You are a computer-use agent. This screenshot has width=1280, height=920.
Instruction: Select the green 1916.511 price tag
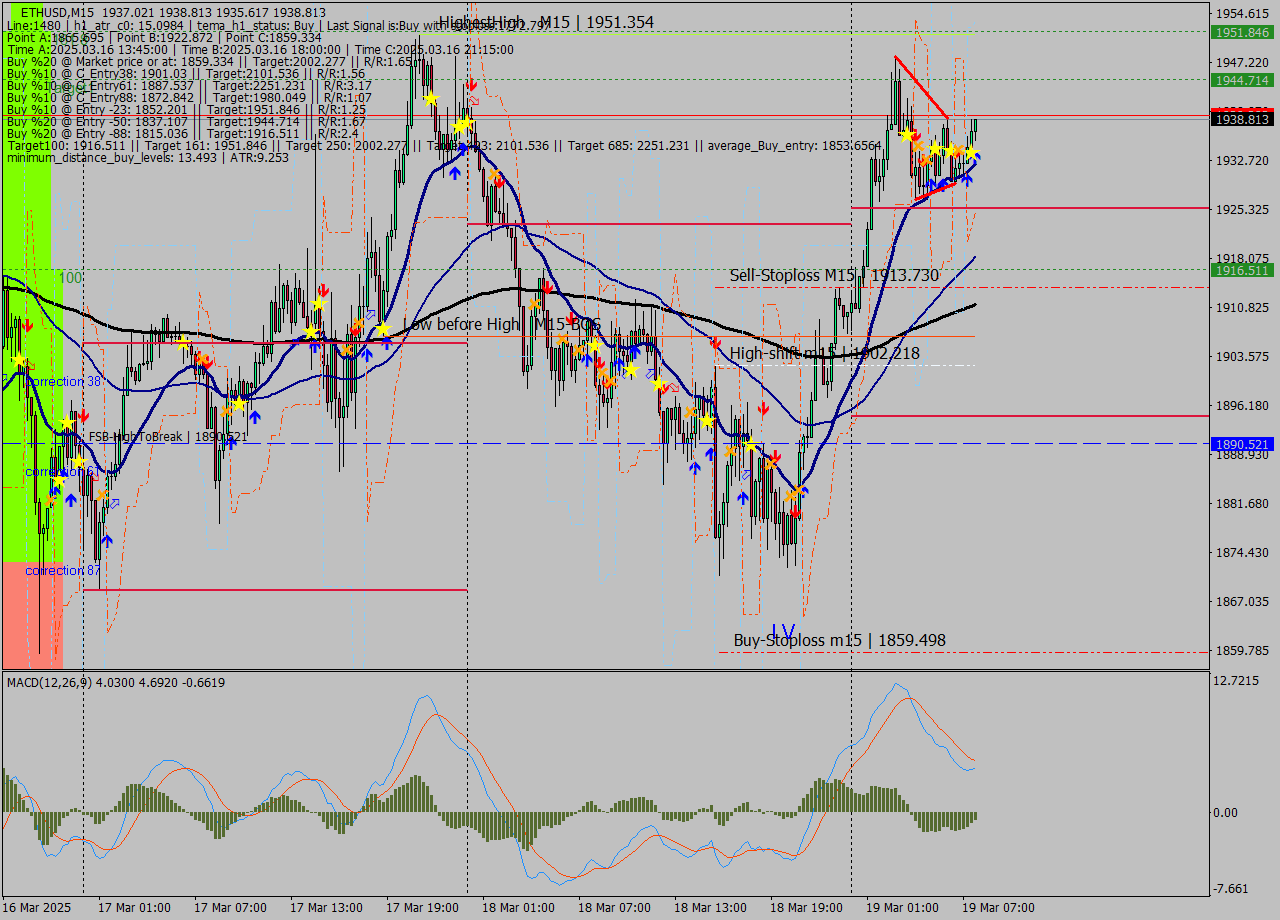[1241, 270]
